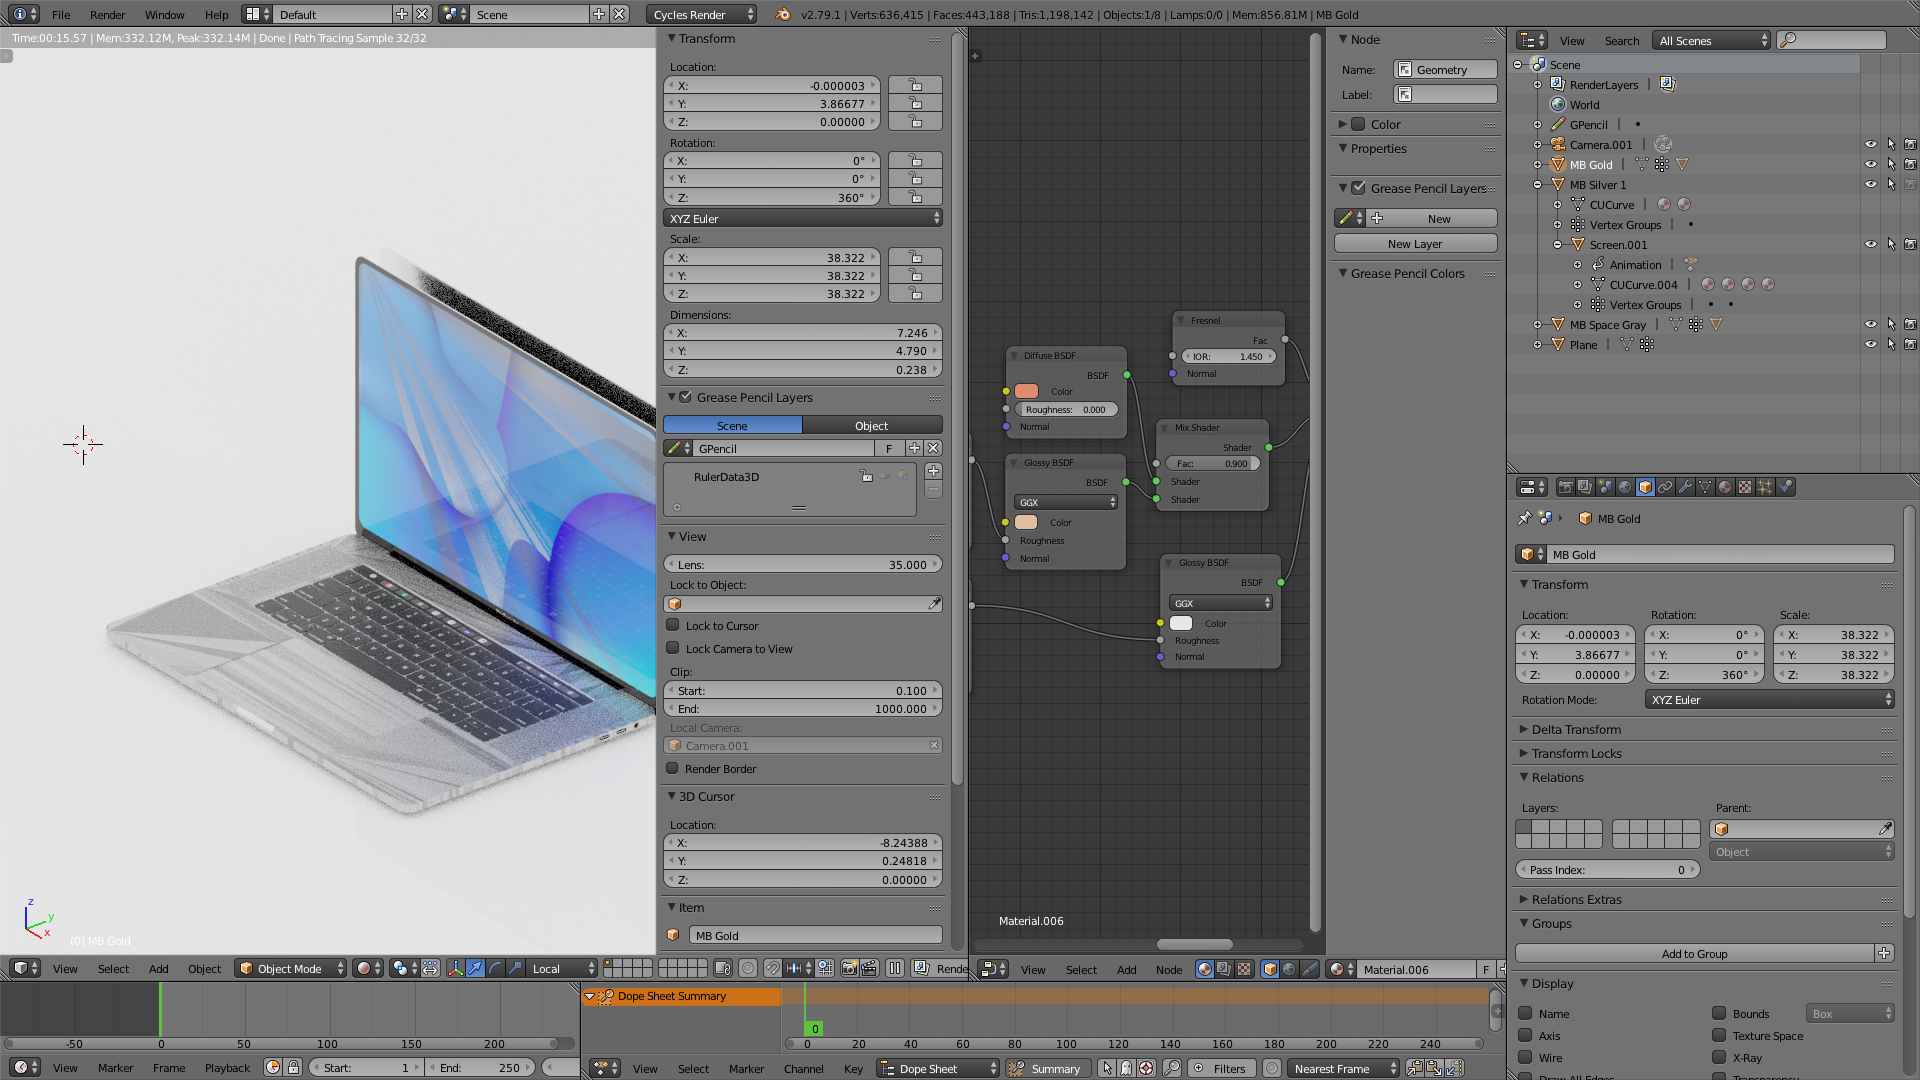Click the New Layer button

(x=1414, y=243)
